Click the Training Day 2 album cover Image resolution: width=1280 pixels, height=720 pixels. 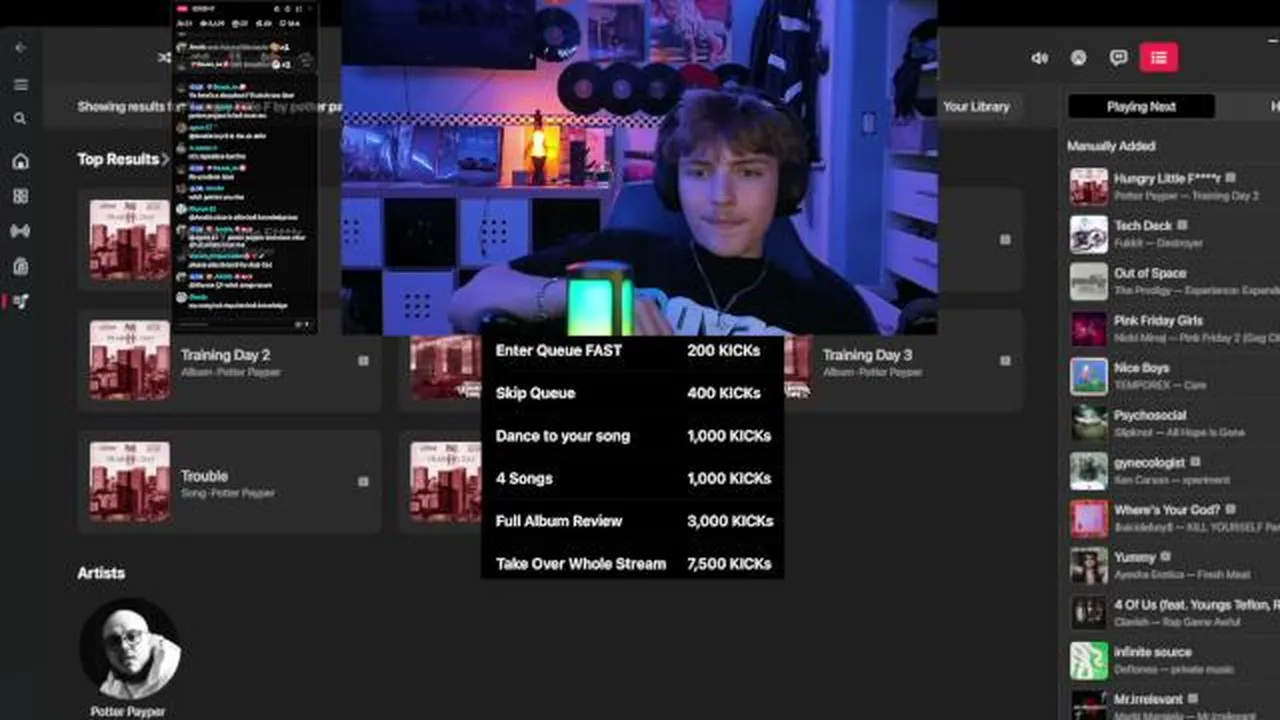click(x=130, y=360)
